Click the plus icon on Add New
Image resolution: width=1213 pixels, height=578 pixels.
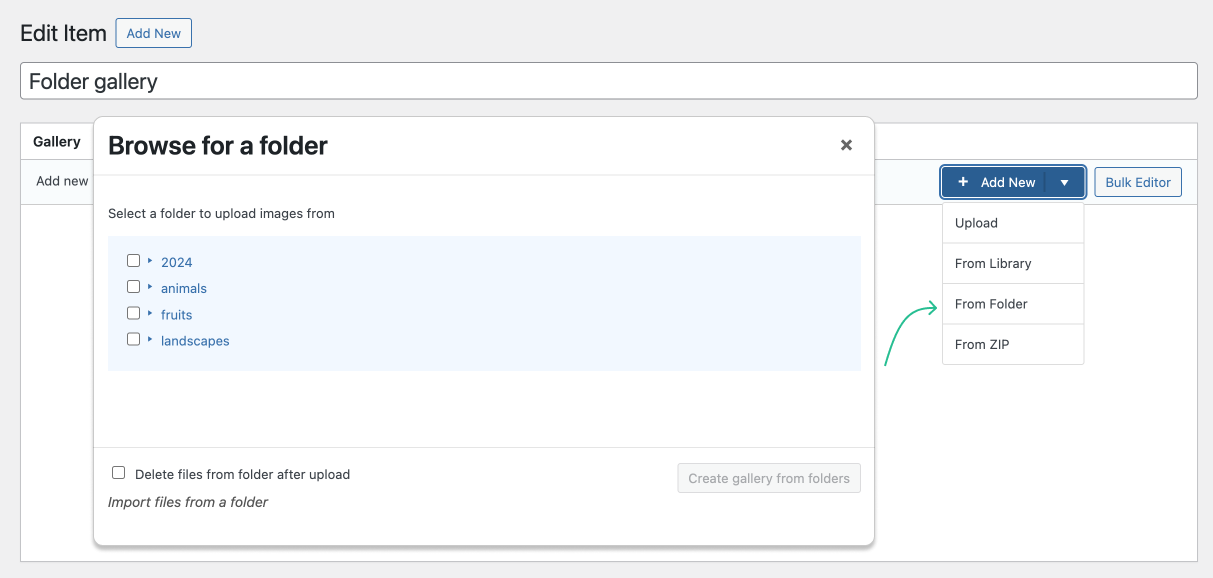tap(963, 182)
